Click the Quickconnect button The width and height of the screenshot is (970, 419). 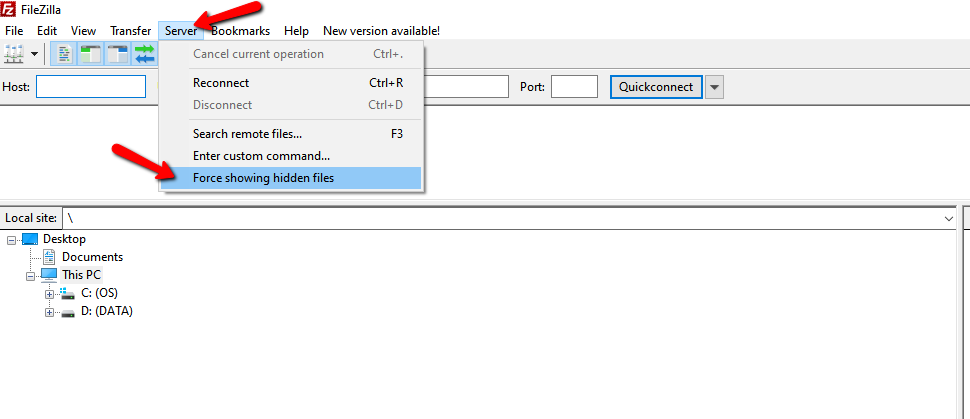[x=656, y=87]
